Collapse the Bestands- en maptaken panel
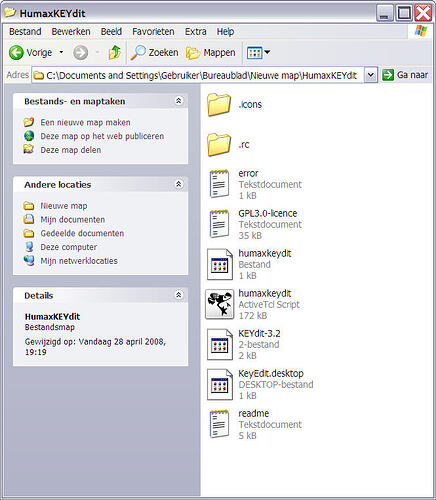The image size is (436, 500). point(179,101)
